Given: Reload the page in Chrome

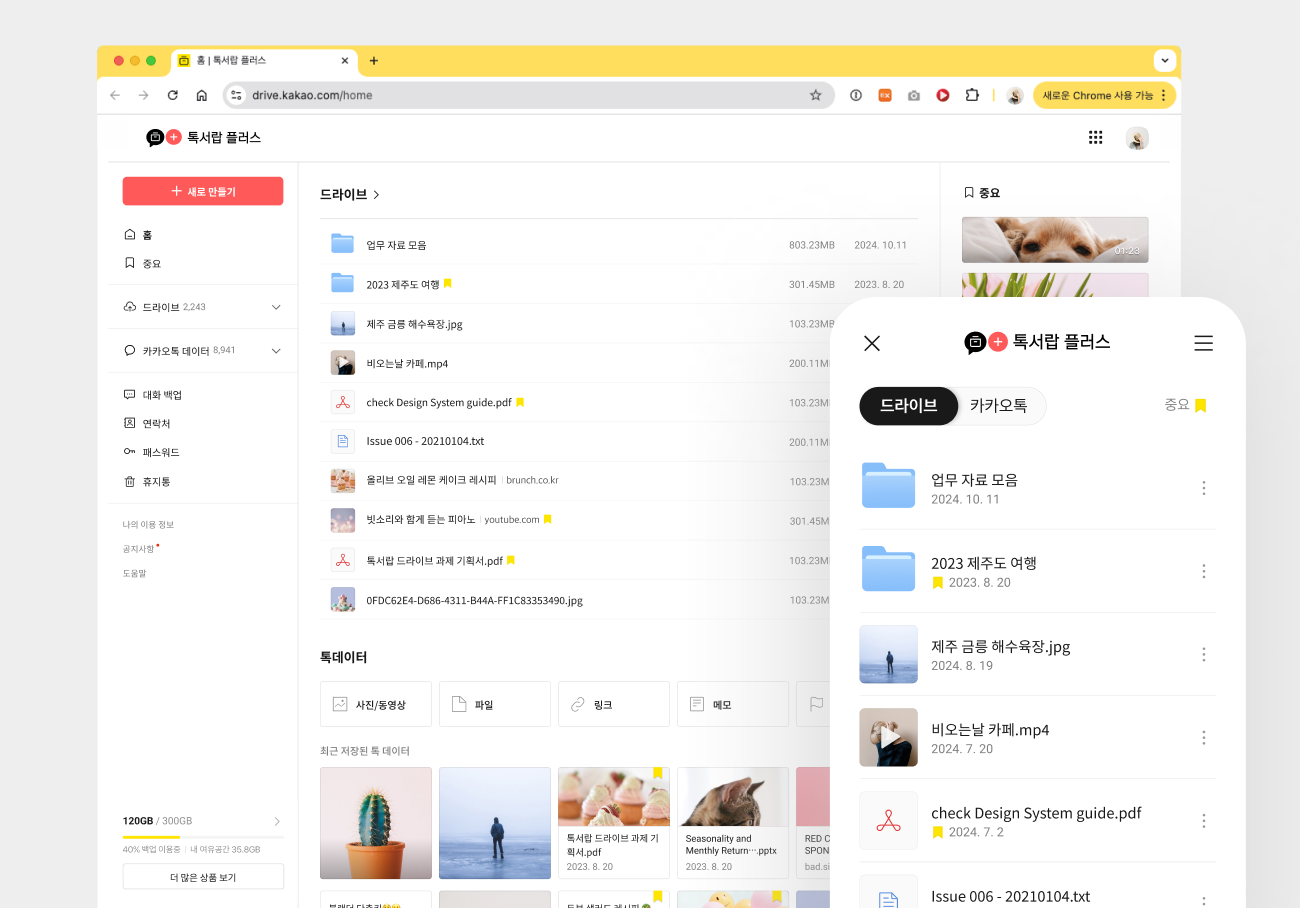Looking at the screenshot, I should 172,95.
